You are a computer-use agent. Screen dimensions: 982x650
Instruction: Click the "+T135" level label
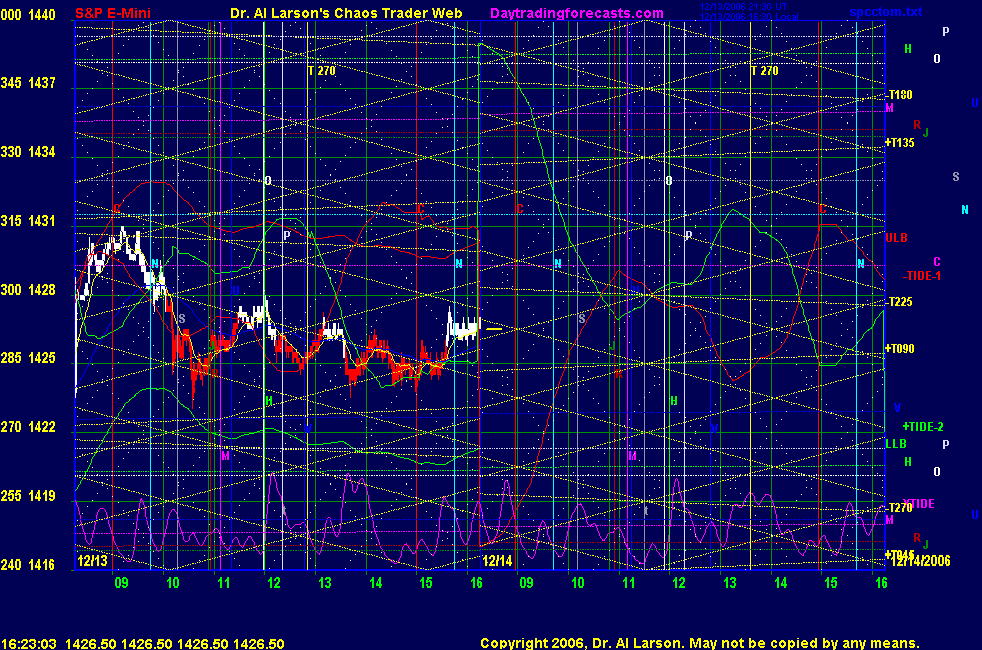coord(899,143)
